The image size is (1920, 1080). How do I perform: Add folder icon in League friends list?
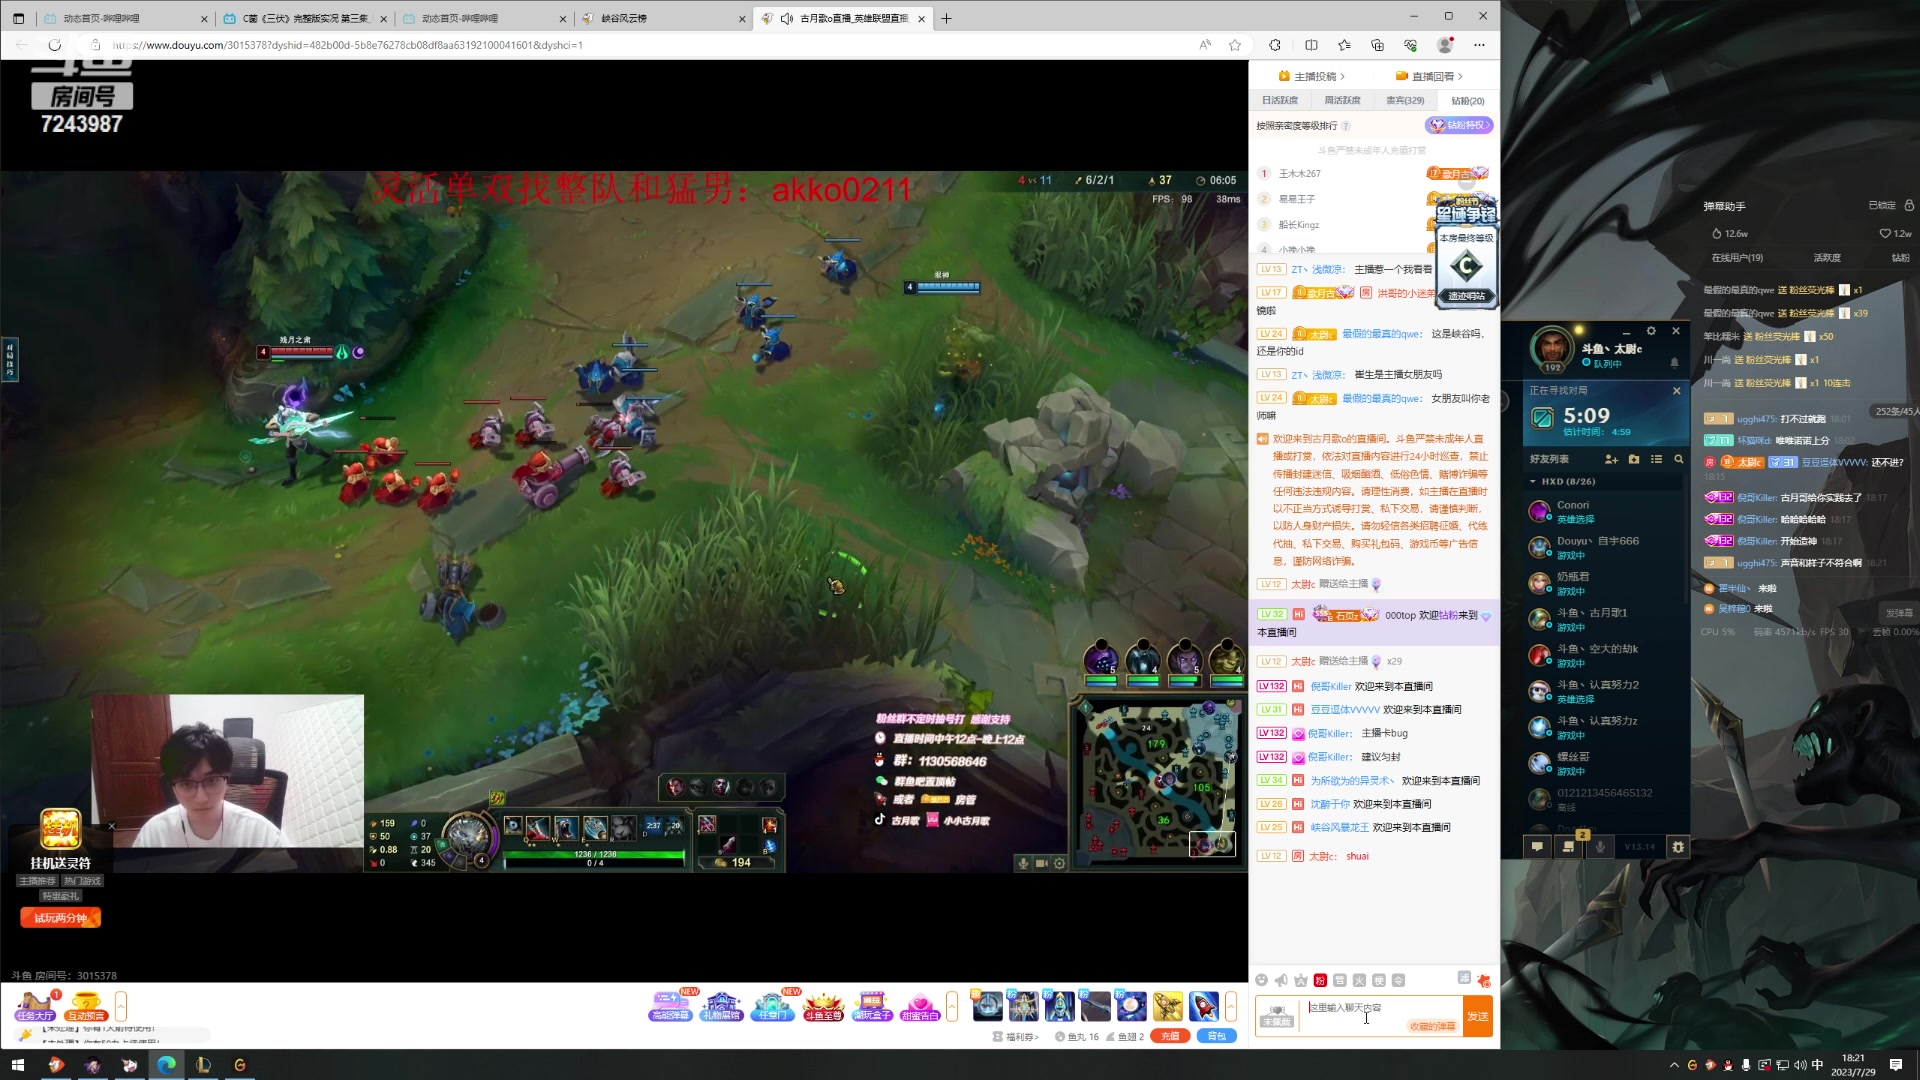click(1634, 459)
